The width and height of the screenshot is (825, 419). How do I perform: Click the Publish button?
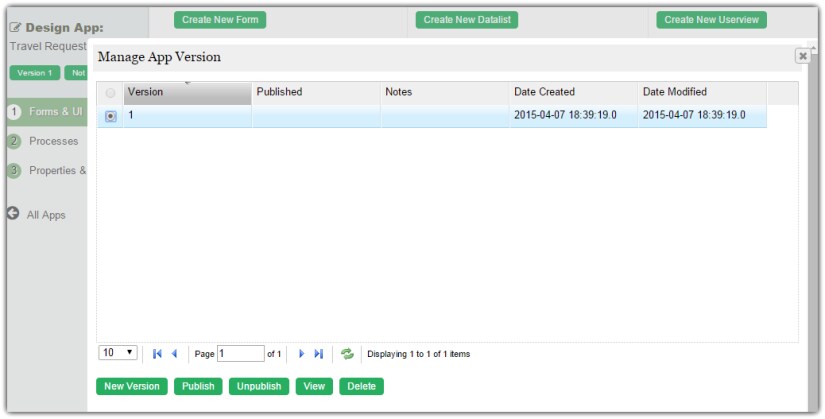198,386
